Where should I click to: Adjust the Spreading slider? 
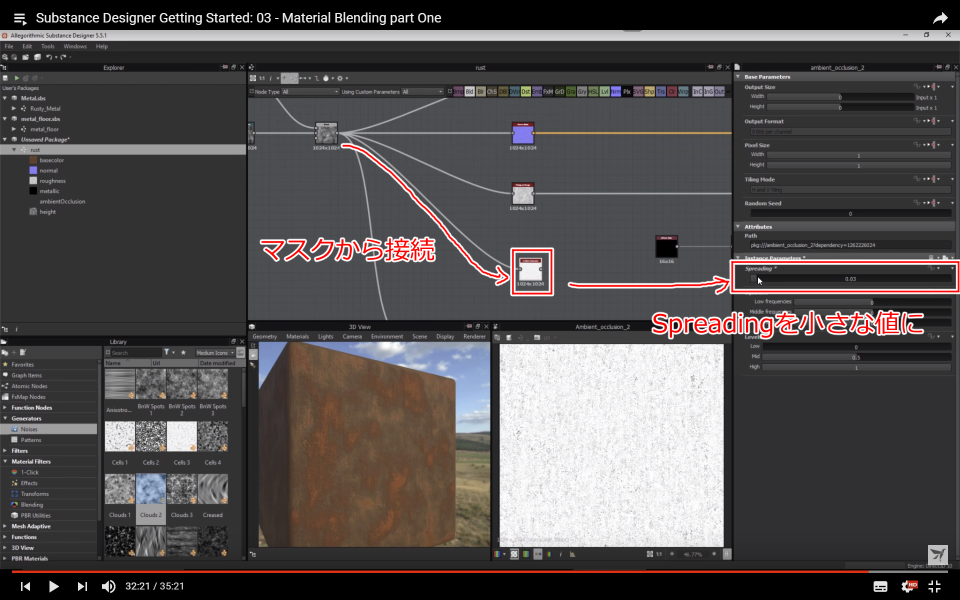coord(850,279)
